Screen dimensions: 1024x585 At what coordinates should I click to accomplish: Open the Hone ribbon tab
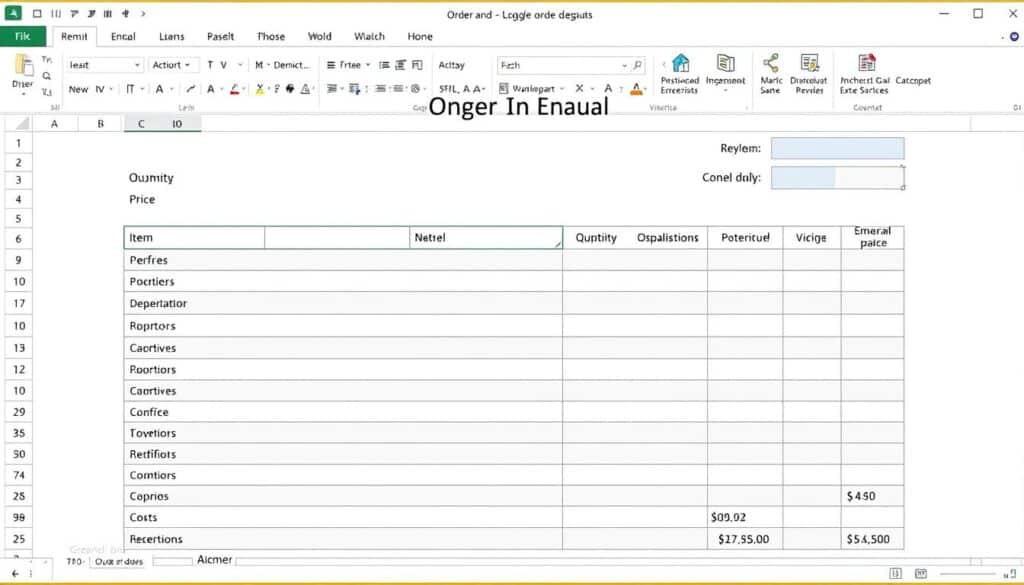click(x=420, y=37)
